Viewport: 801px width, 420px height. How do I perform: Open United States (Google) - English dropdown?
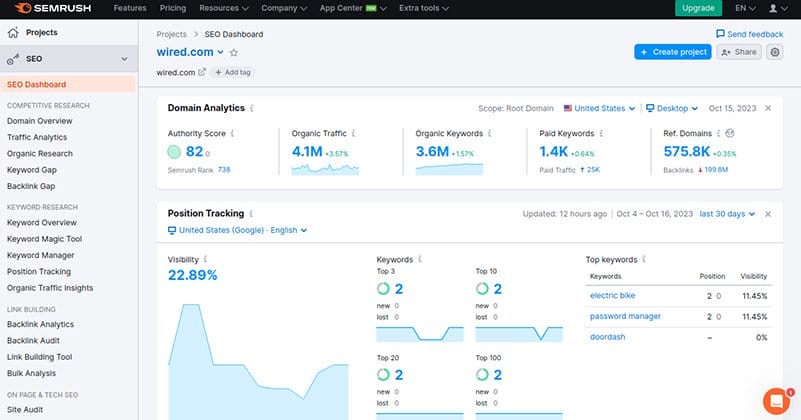click(238, 230)
